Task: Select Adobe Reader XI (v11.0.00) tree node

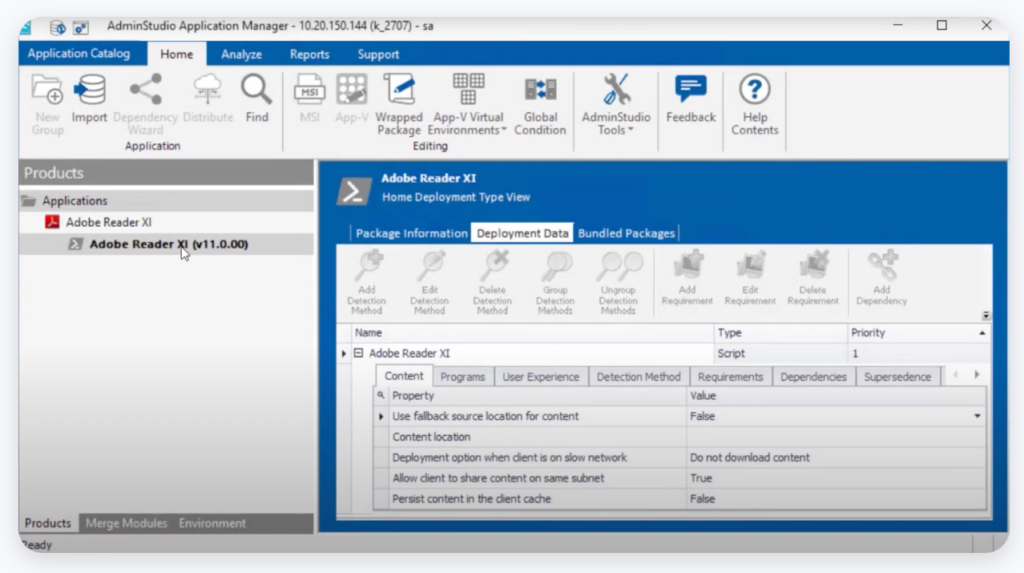Action: tap(168, 244)
